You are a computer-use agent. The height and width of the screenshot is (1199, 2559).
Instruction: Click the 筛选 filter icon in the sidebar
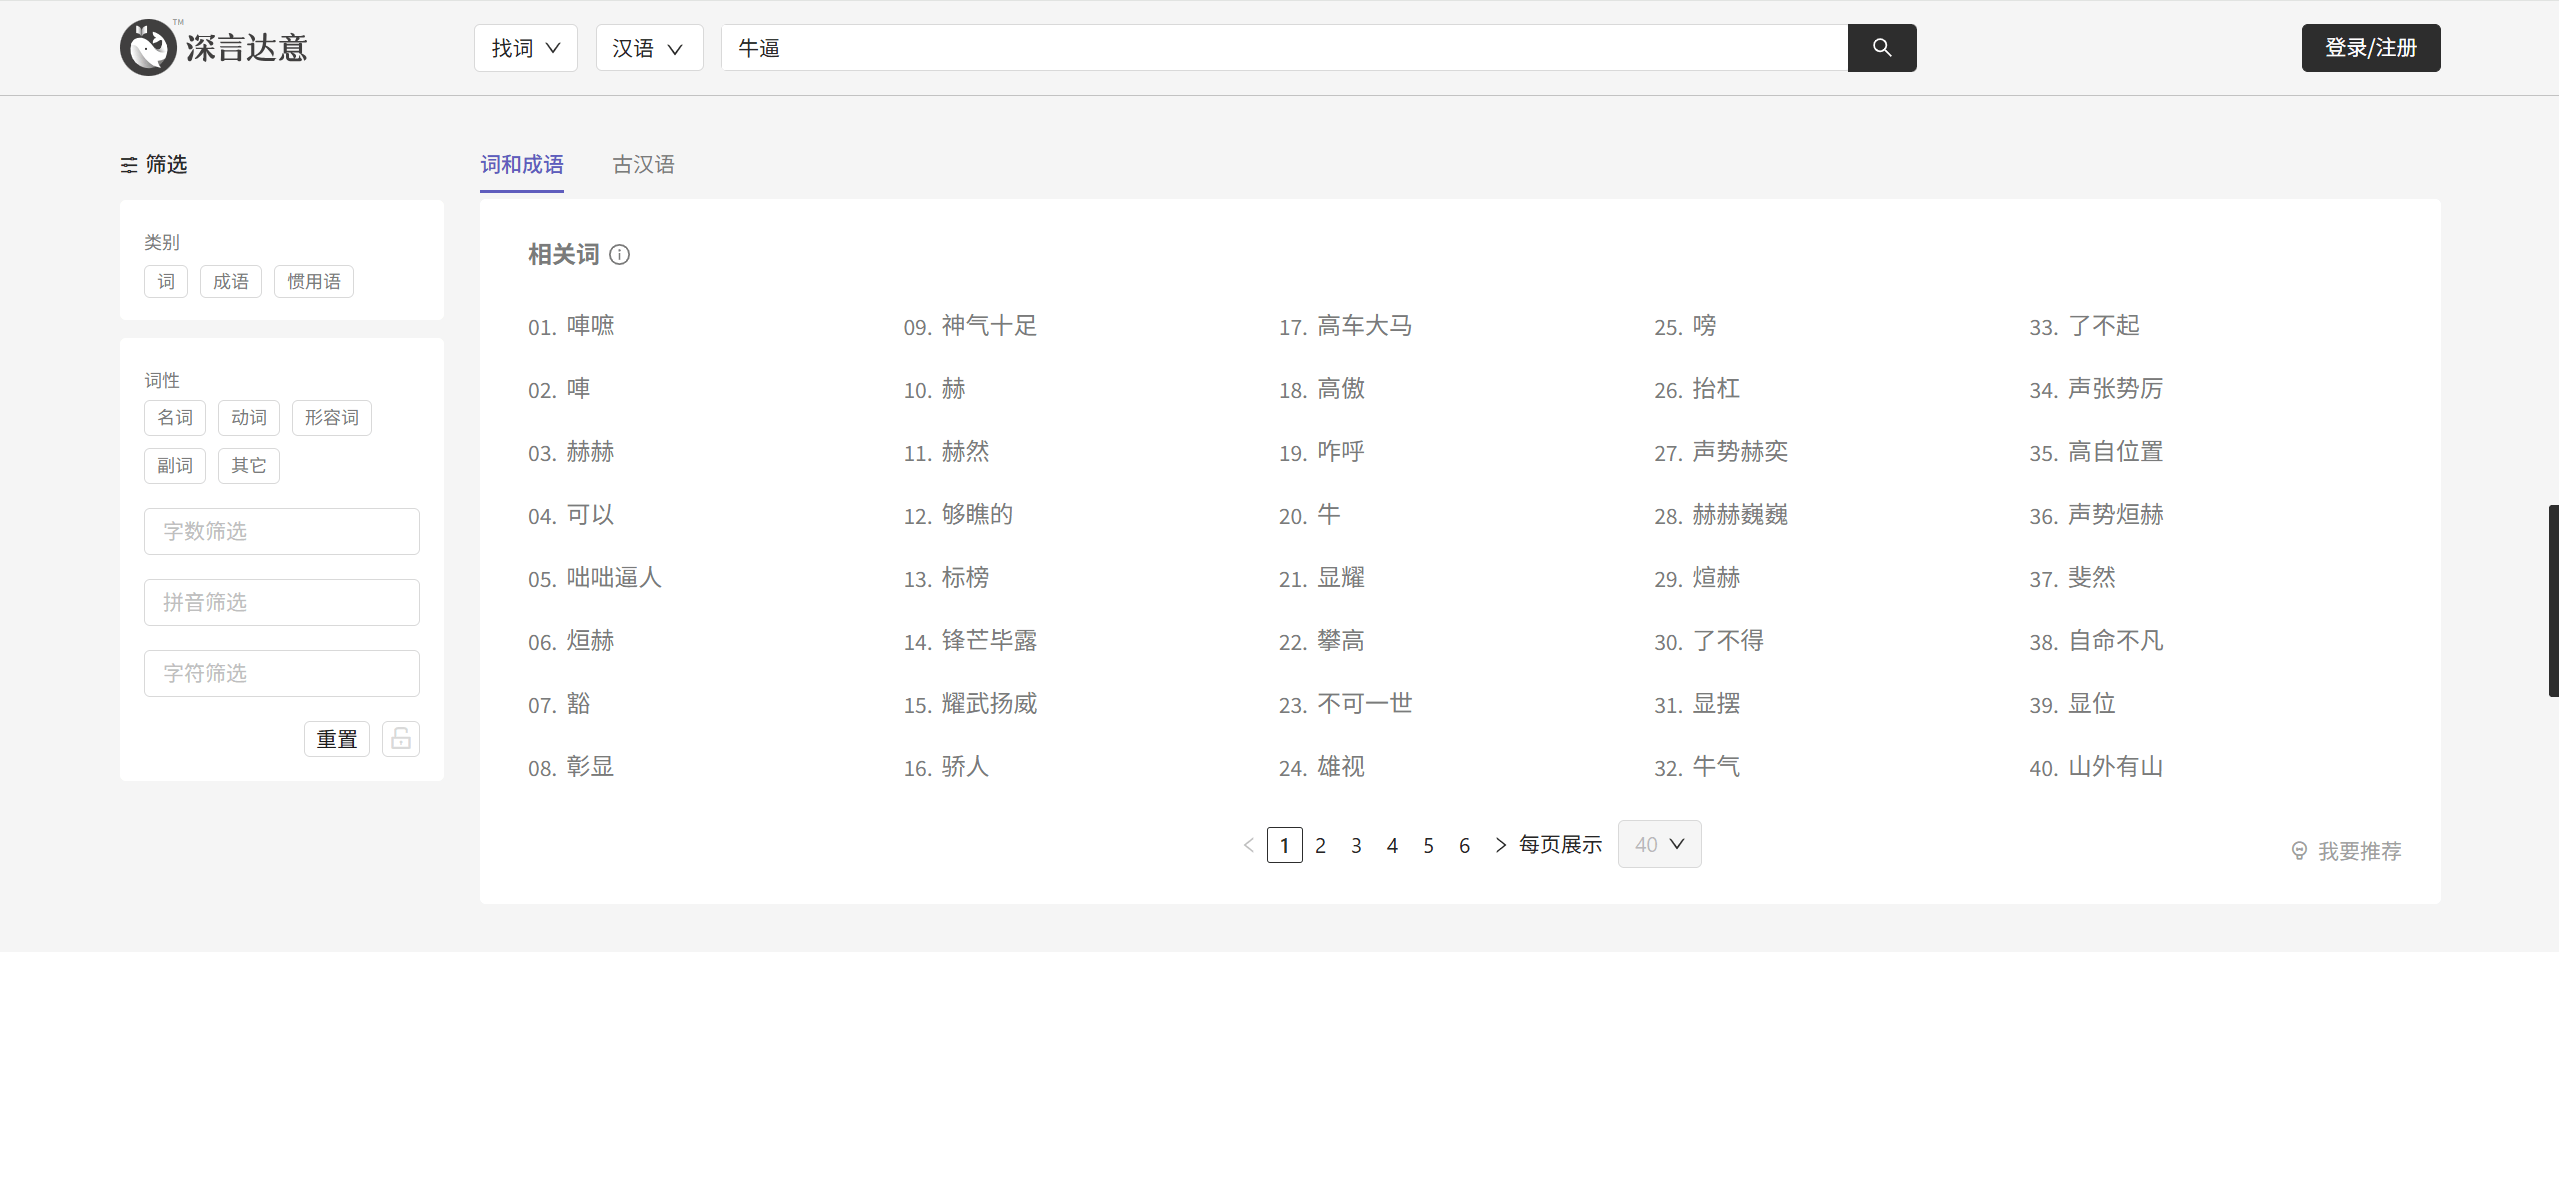pyautogui.click(x=130, y=164)
